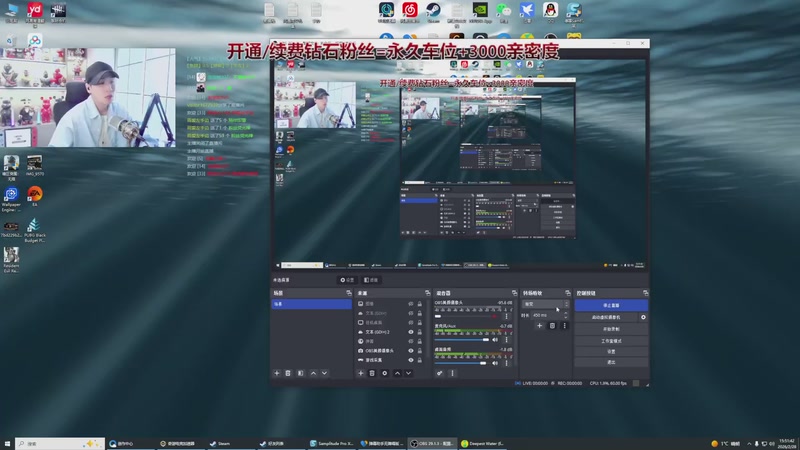Open 桌面音频 mixer channel options menu
This screenshot has height=450, width=800.
506,363
